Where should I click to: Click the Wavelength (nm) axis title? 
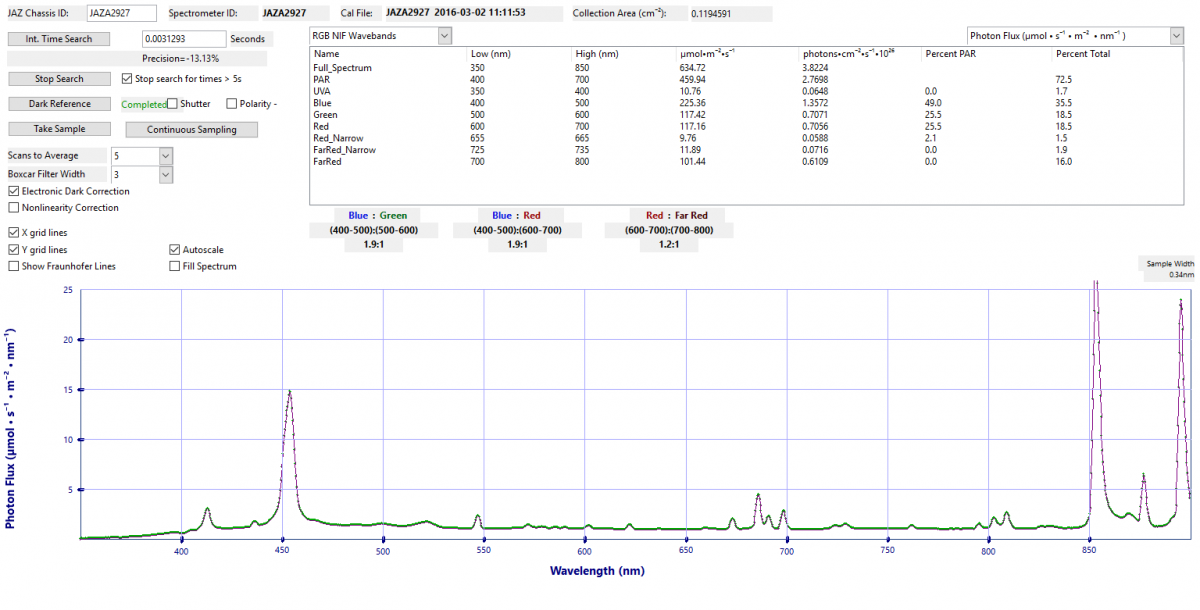(596, 571)
